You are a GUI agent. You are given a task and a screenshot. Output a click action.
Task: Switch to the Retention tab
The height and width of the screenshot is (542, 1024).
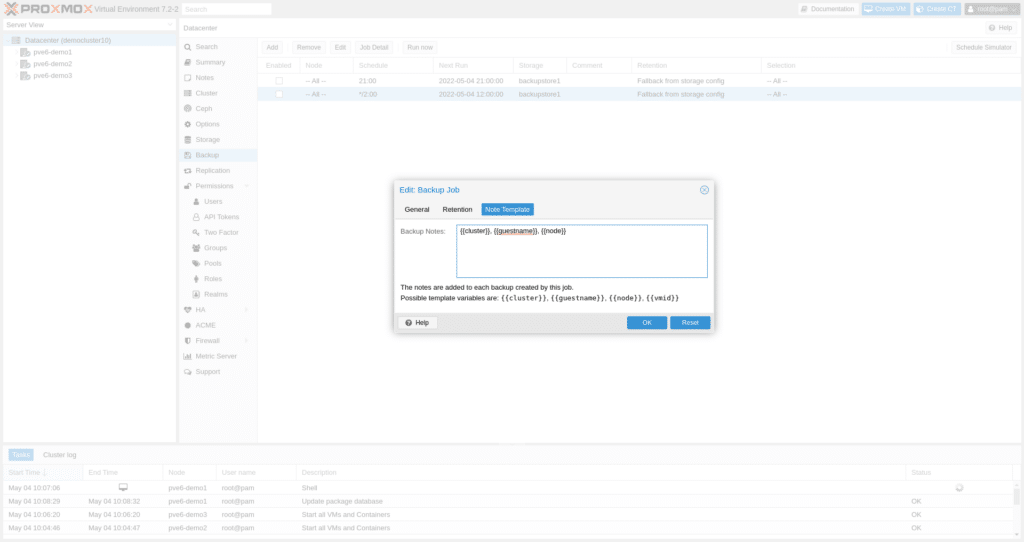(457, 210)
